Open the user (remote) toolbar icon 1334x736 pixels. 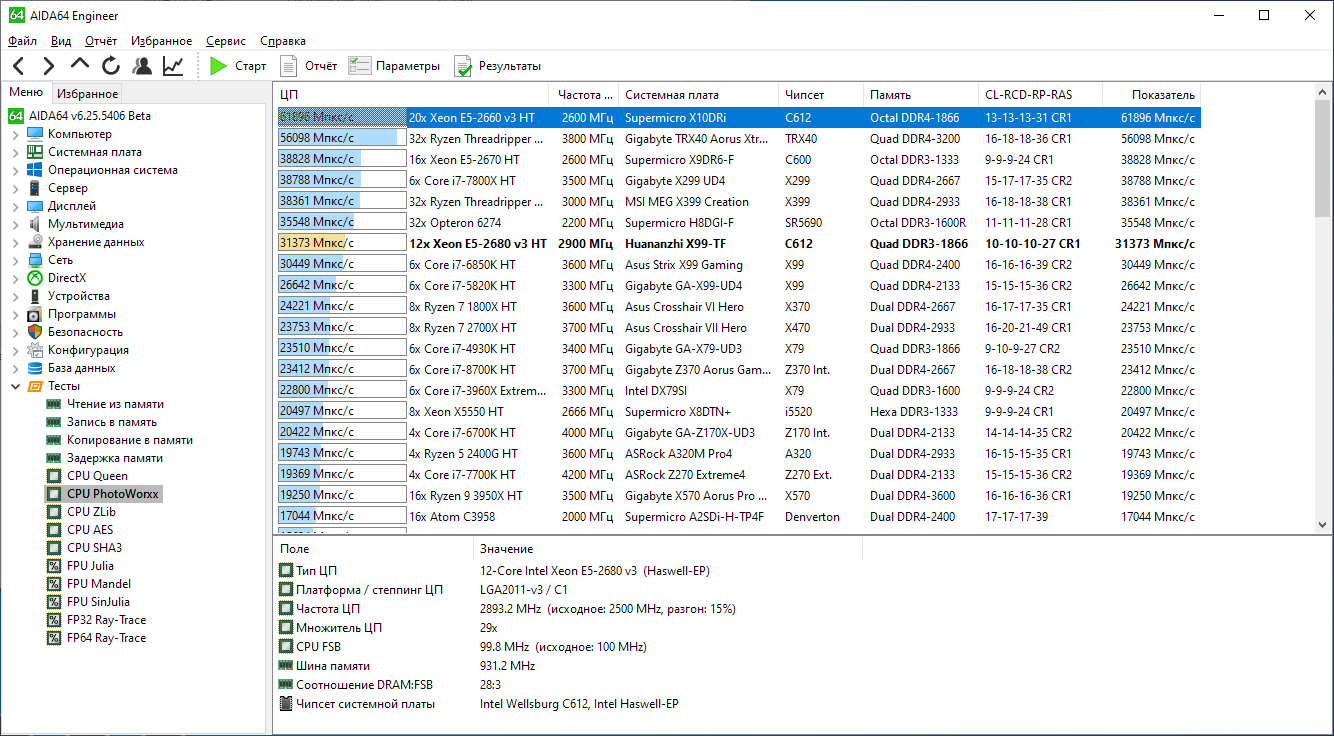(142, 66)
